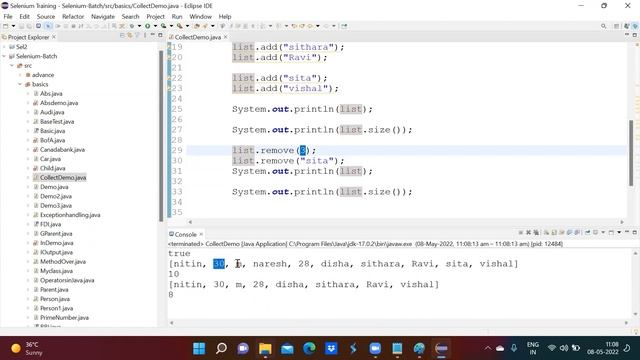
Task: Click the green Run toolbar icon
Action: (x=147, y=26)
